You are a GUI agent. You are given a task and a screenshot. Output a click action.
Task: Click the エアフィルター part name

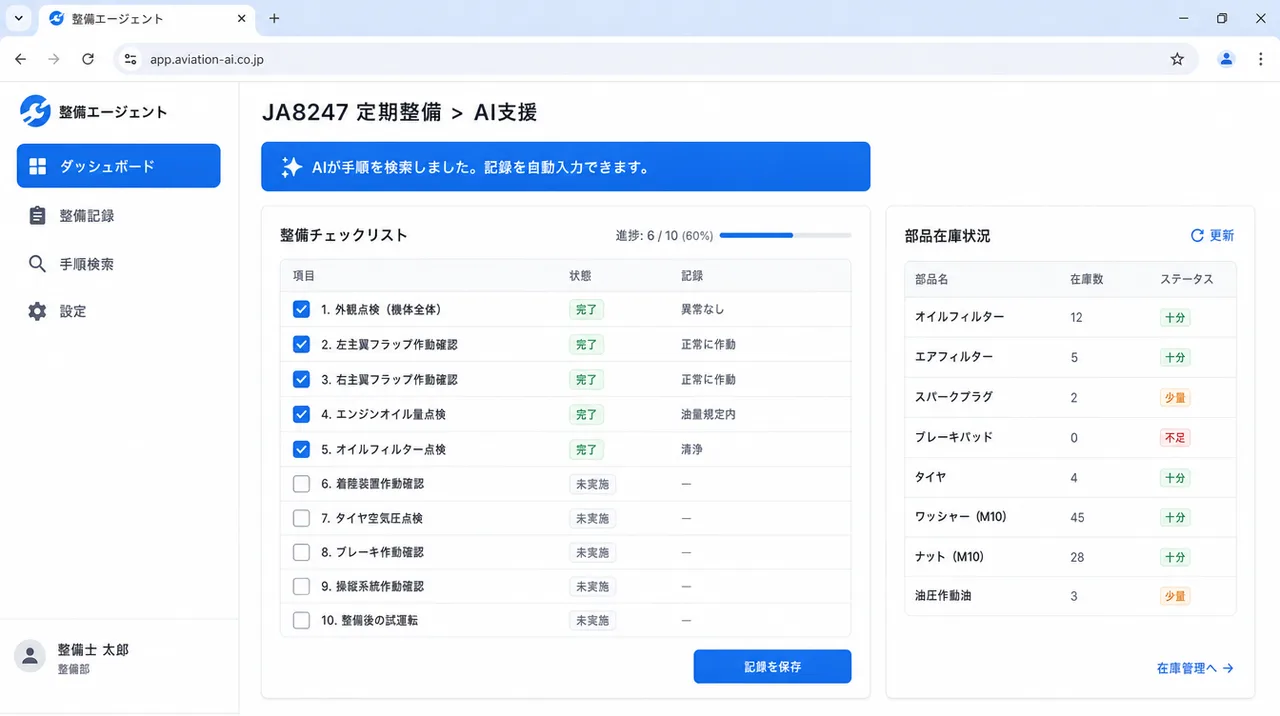pos(954,357)
